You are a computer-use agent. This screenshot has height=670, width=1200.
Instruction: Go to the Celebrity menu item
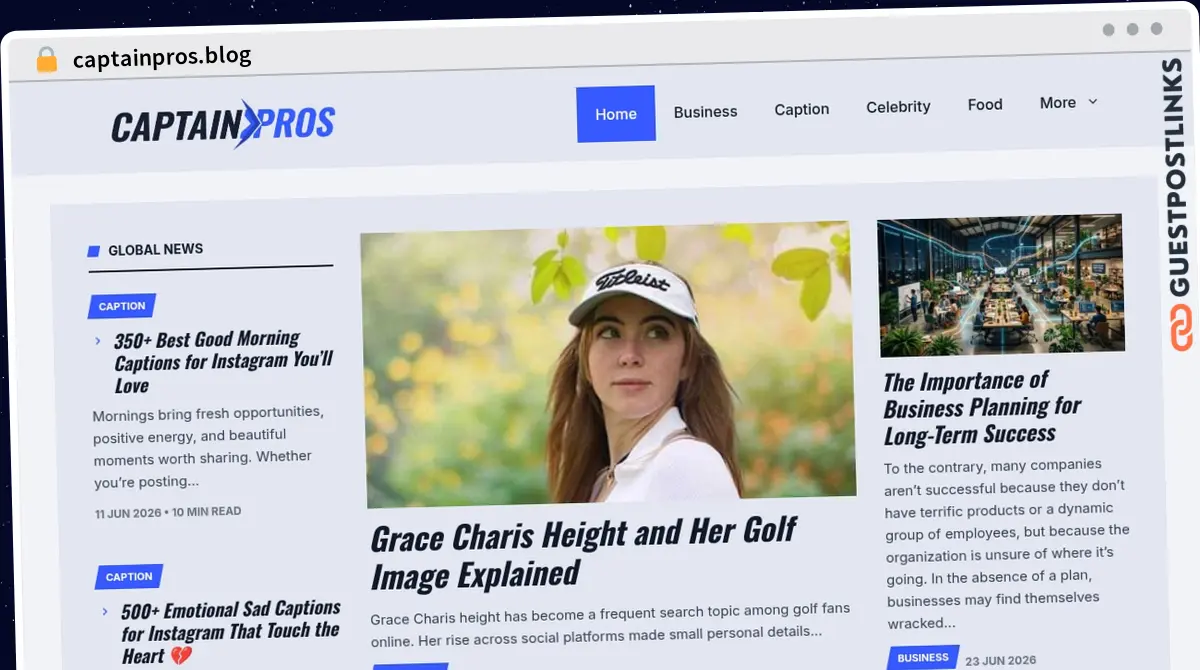(x=898, y=106)
